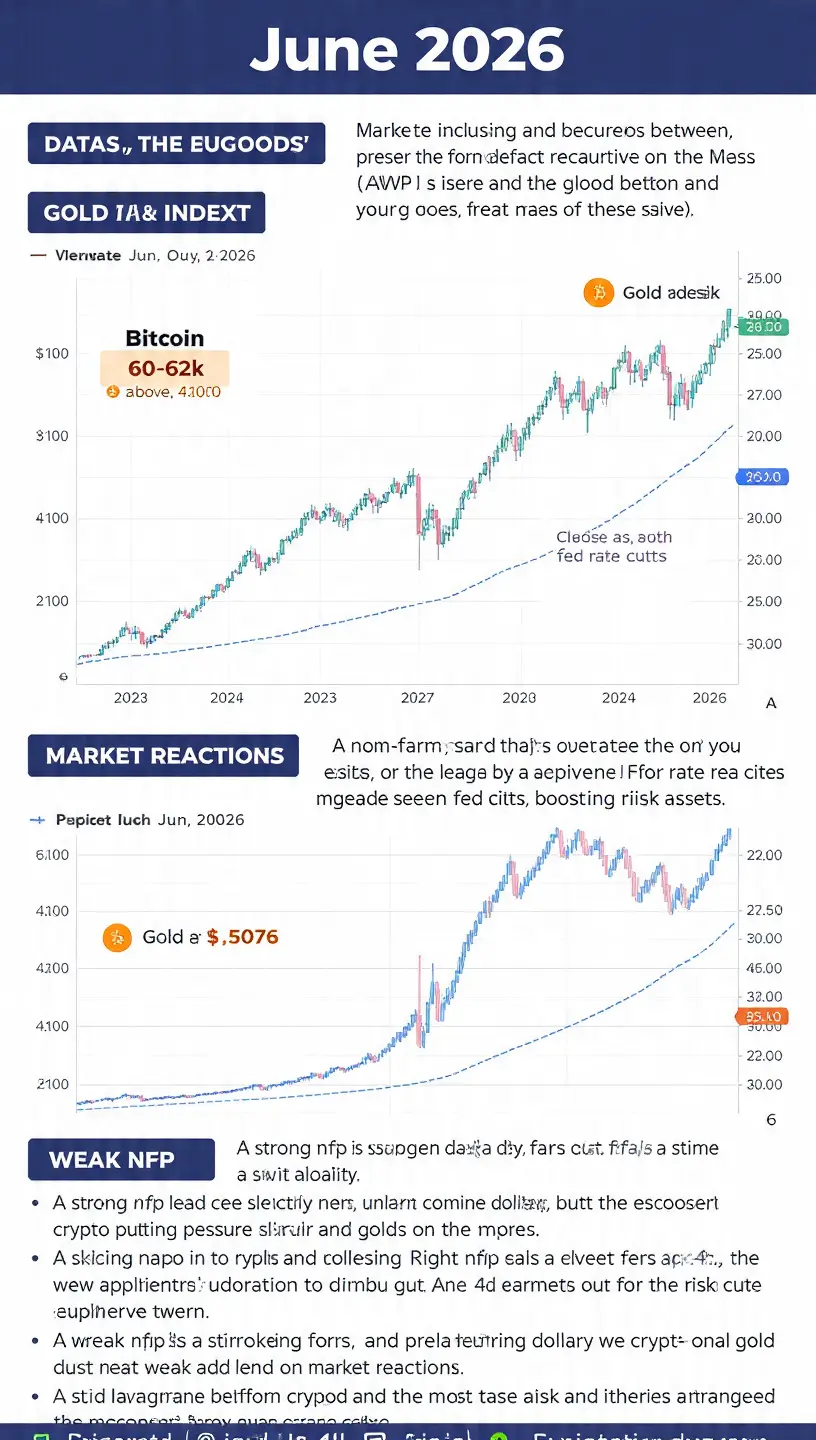Click the red line legend marker before Vlemvate
The image size is (816, 1440).
pos(39,255)
